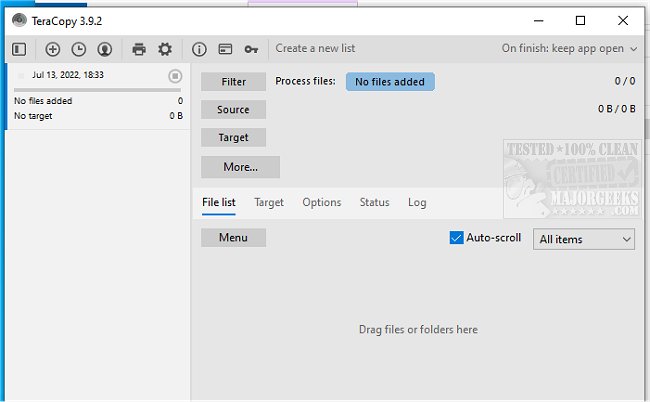The width and height of the screenshot is (650, 402).
Task: Open the history clock icon
Action: 78,49
